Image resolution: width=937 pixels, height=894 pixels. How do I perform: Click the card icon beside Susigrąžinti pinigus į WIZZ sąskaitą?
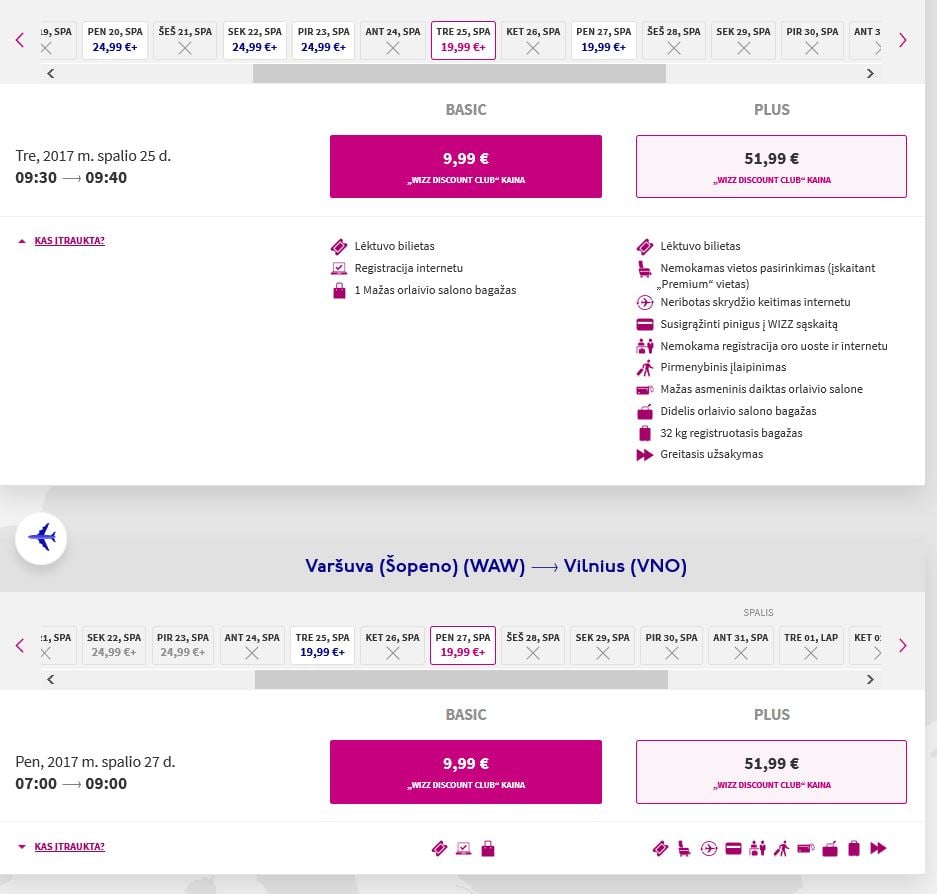[645, 324]
